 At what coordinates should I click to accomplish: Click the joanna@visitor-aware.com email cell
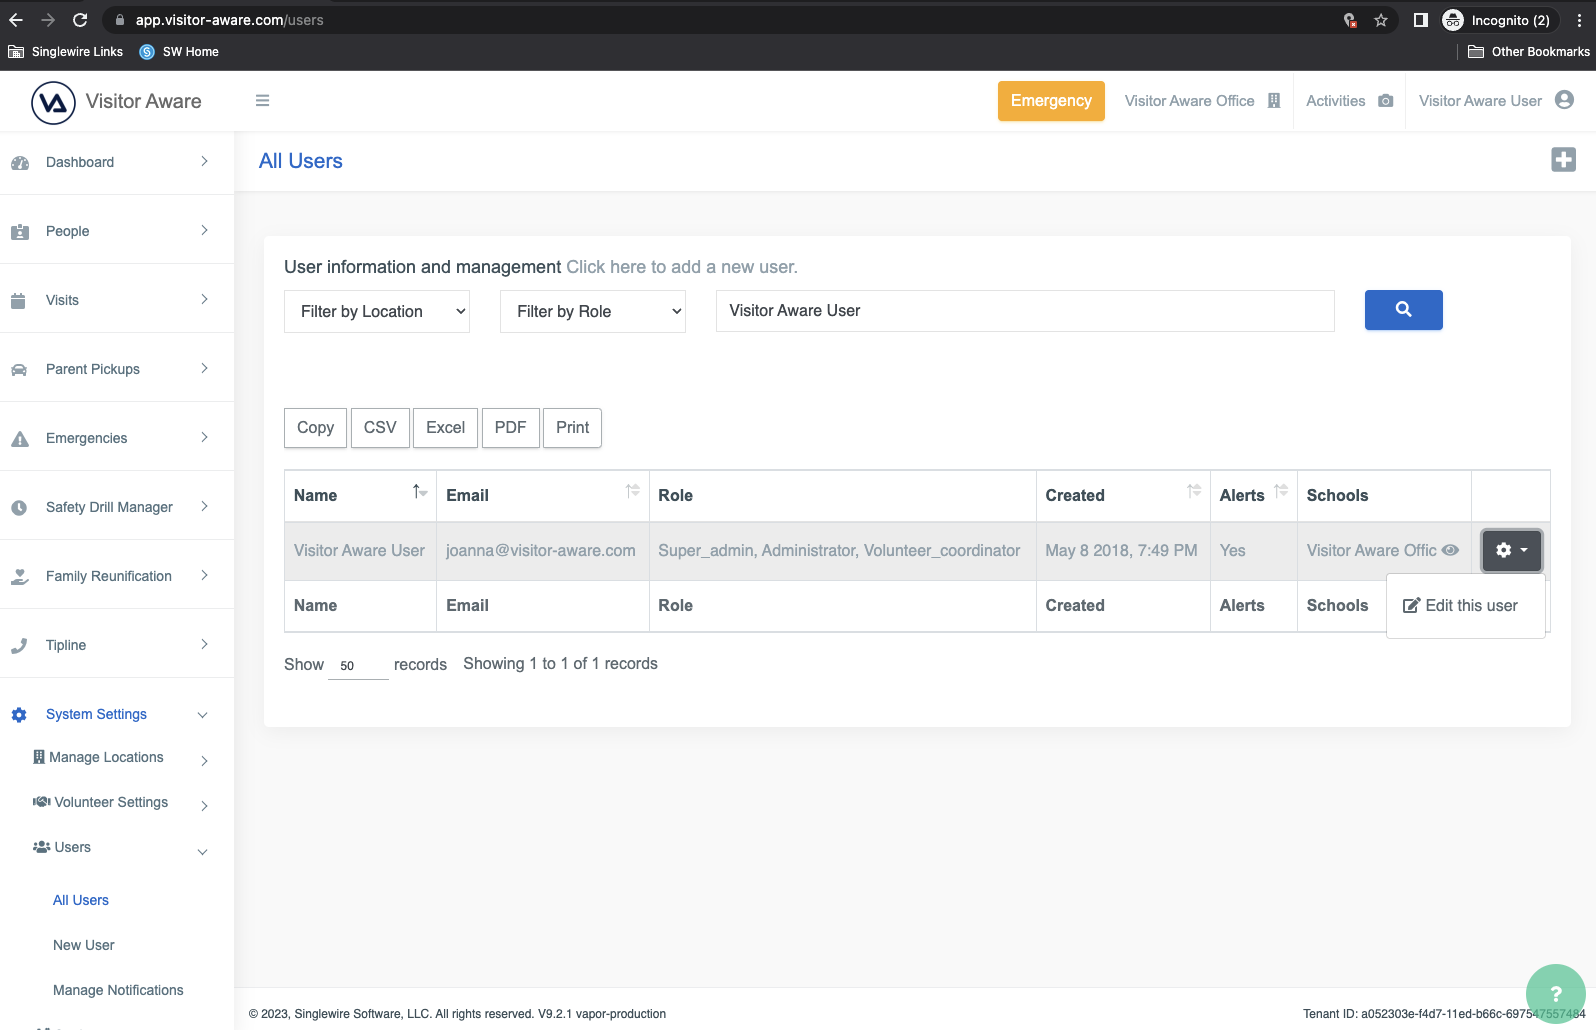coord(541,550)
